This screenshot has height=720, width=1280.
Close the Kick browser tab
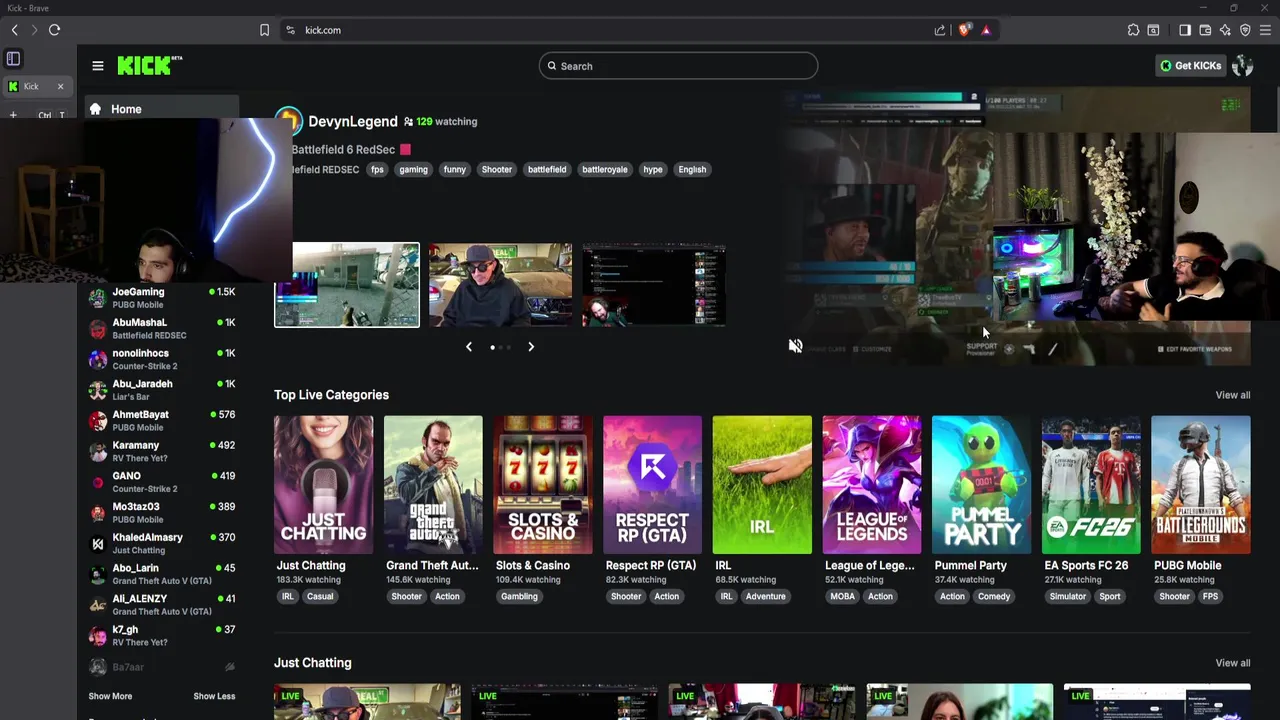(60, 86)
